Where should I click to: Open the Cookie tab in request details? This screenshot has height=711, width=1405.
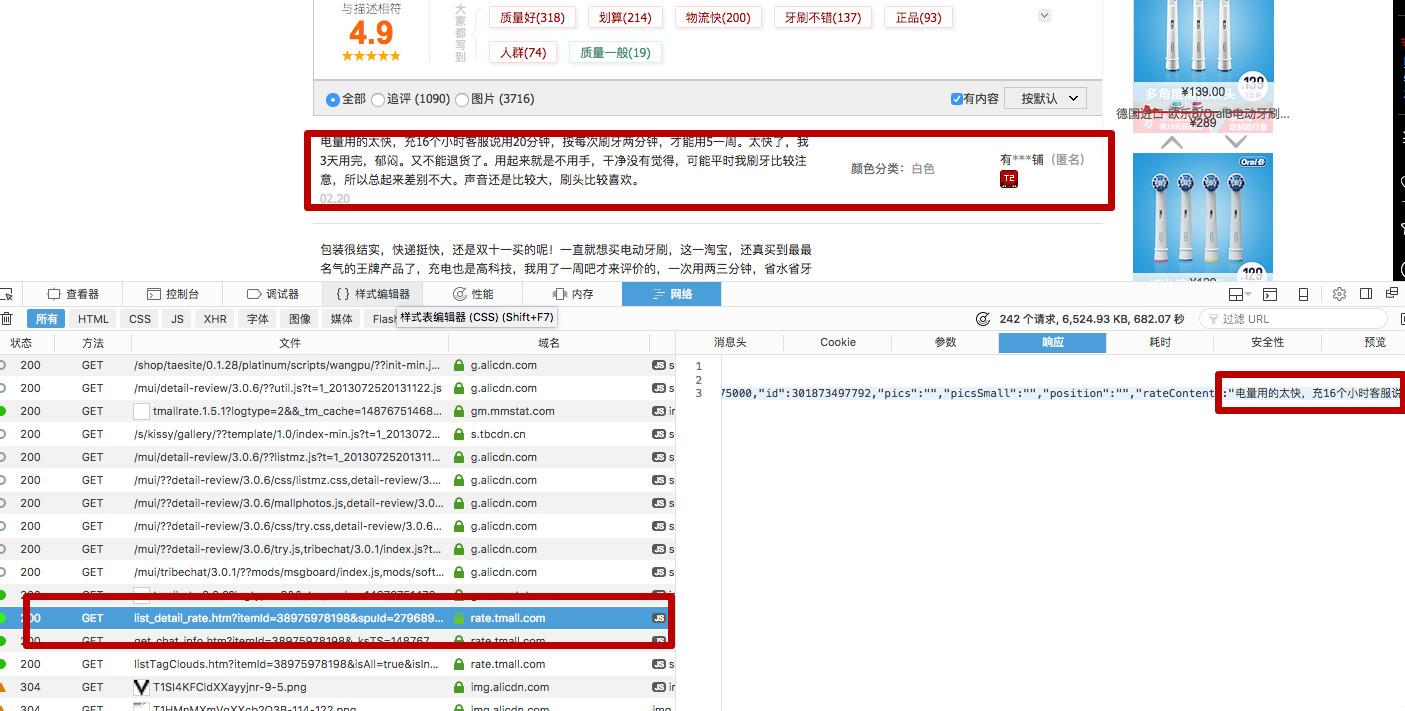tap(837, 342)
